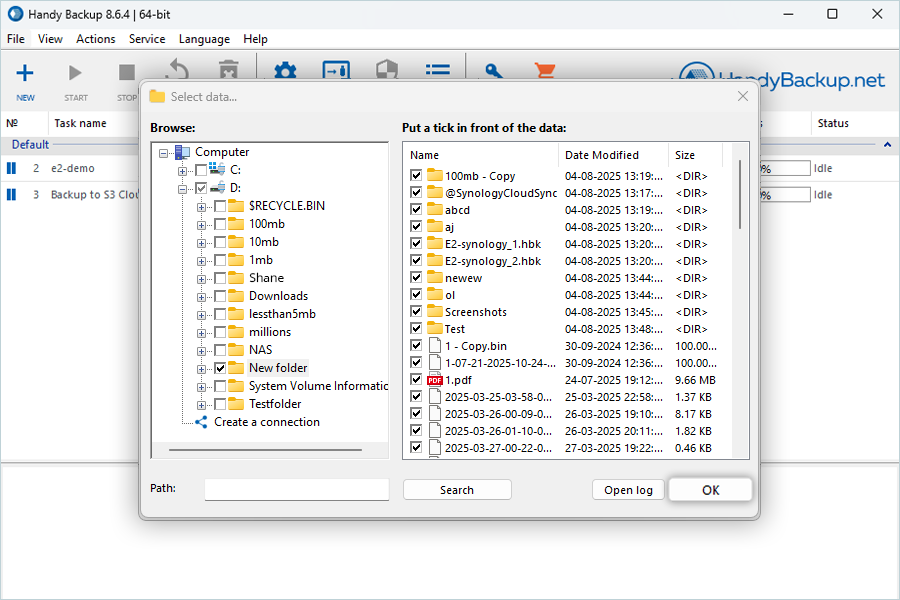This screenshot has height=600, width=900.
Task: Click the Create a connection share icon
Action: [x=201, y=422]
